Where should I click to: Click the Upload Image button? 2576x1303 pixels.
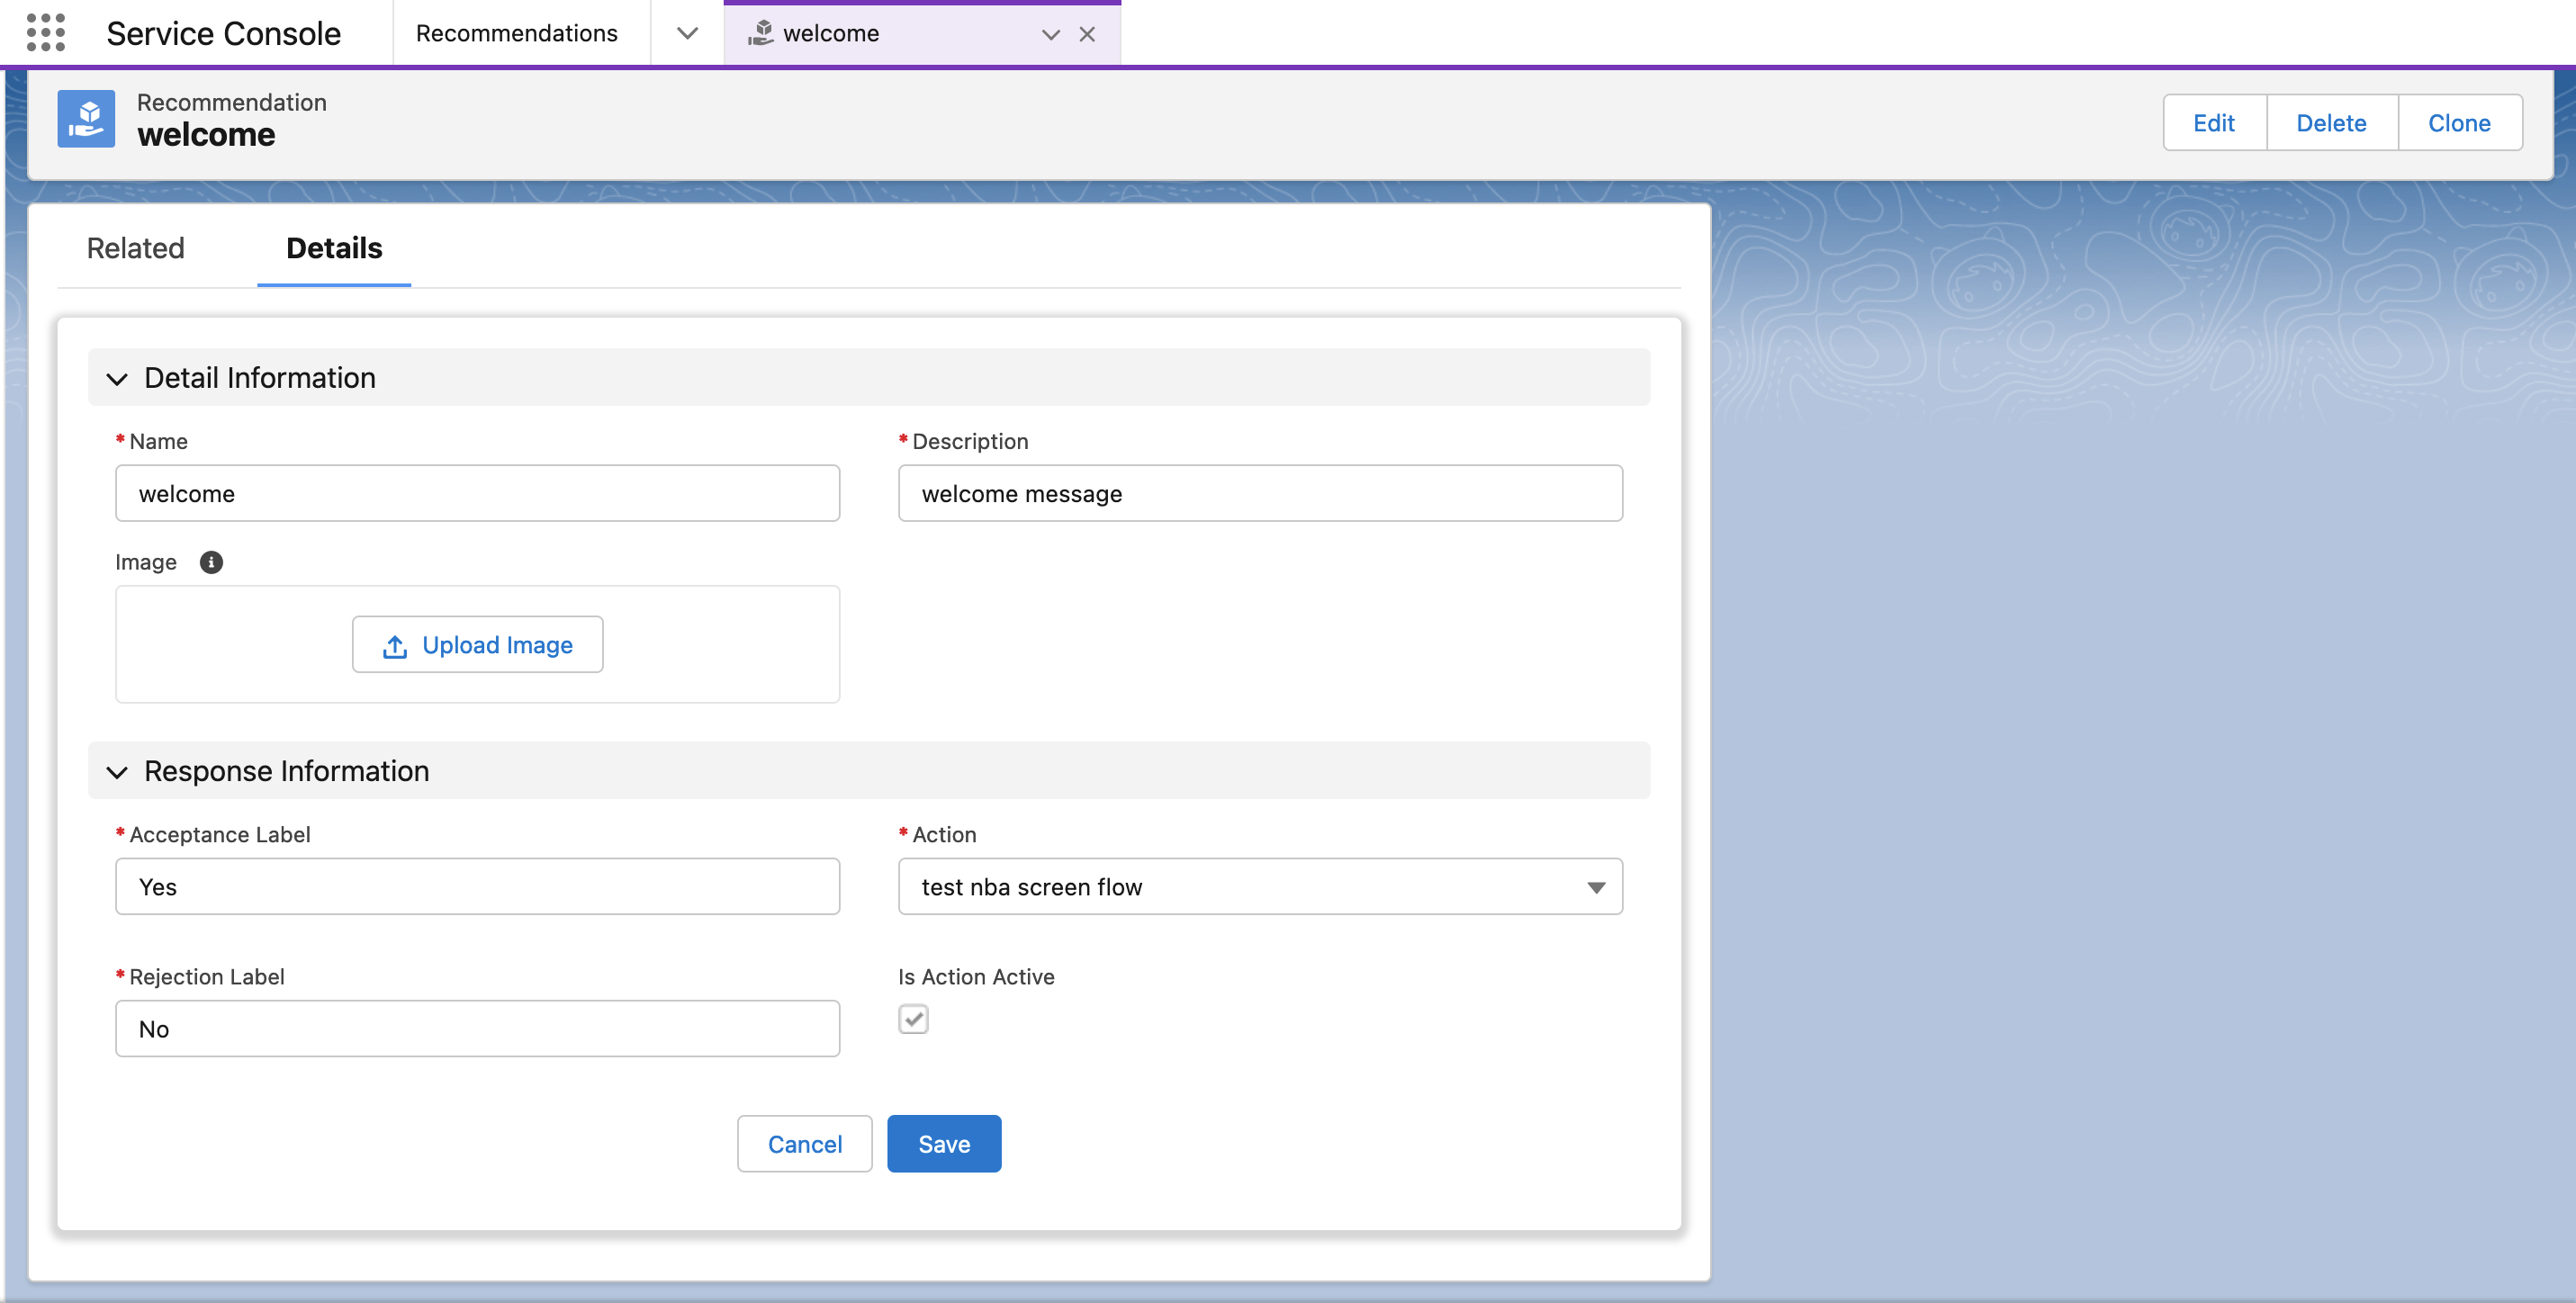point(477,645)
